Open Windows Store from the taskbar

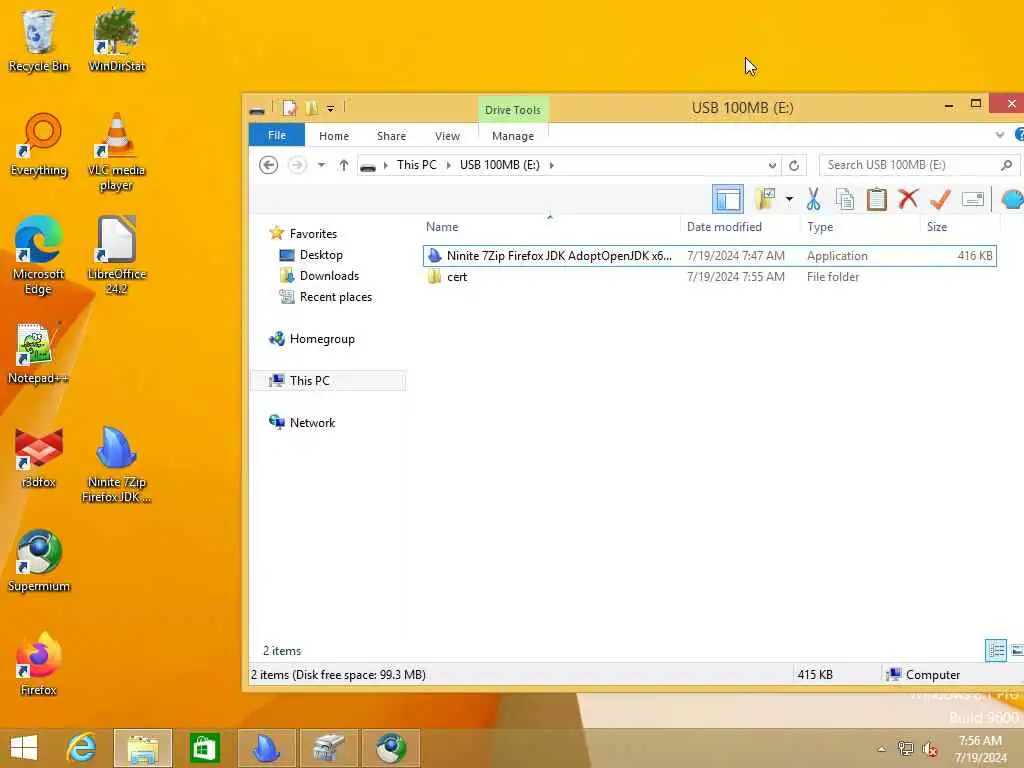tap(204, 748)
